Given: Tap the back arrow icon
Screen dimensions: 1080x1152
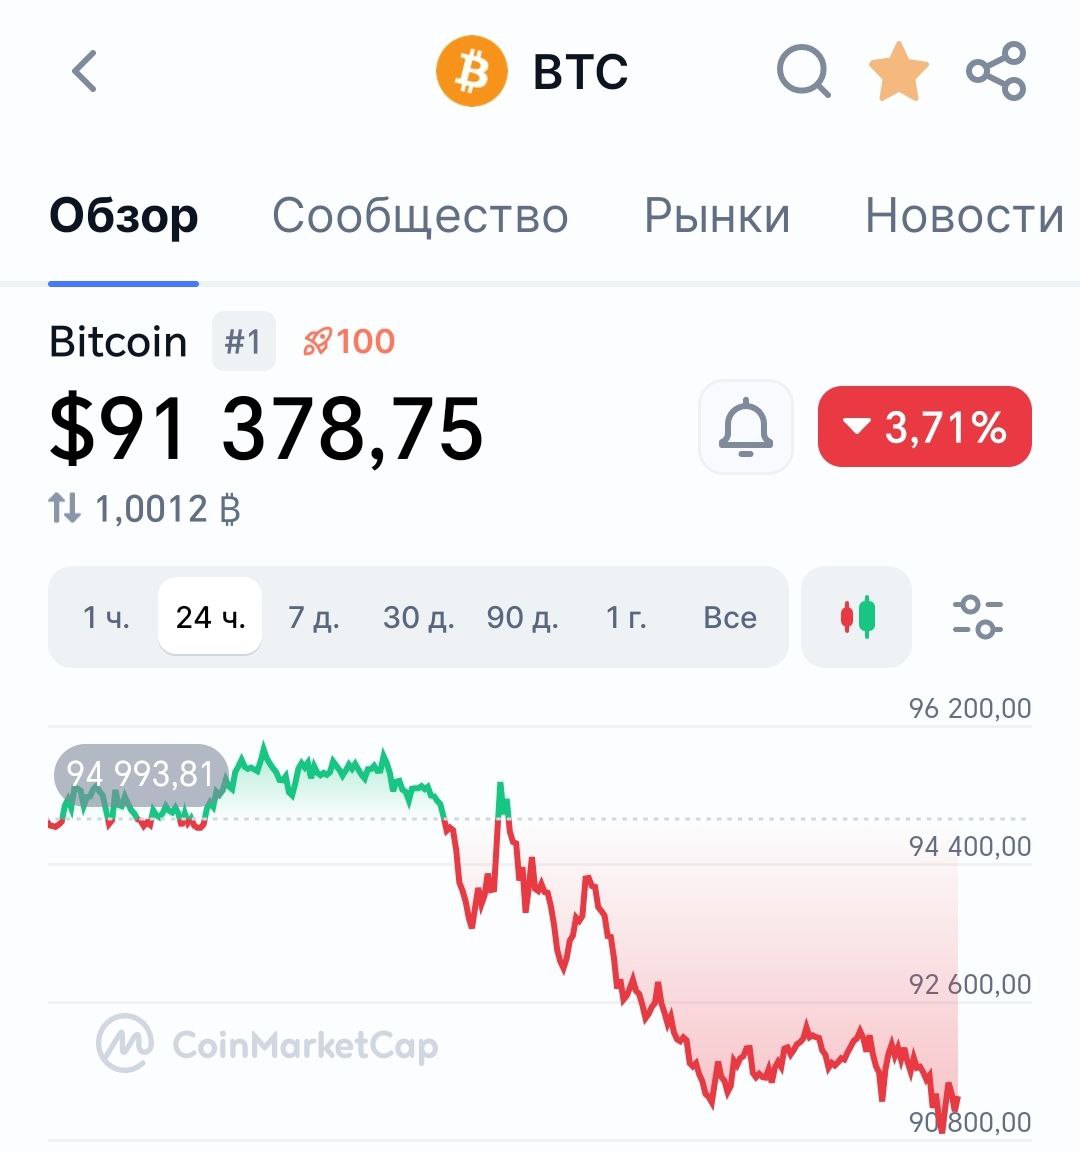Looking at the screenshot, I should (x=85, y=72).
